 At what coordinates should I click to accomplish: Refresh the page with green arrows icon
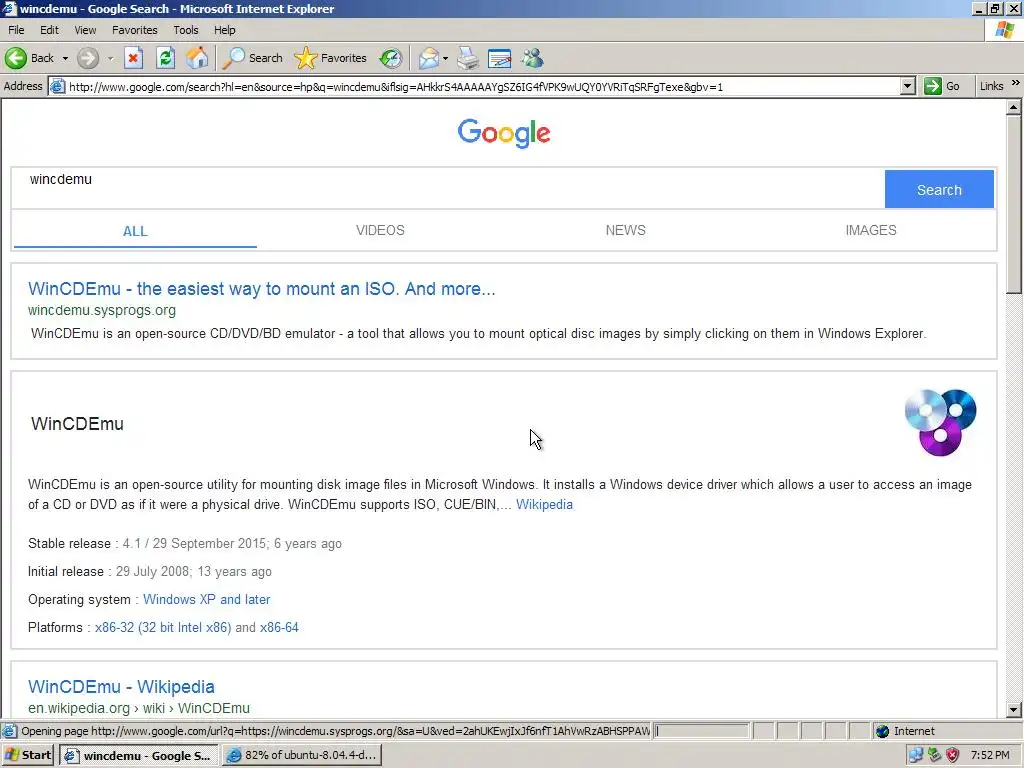click(165, 58)
